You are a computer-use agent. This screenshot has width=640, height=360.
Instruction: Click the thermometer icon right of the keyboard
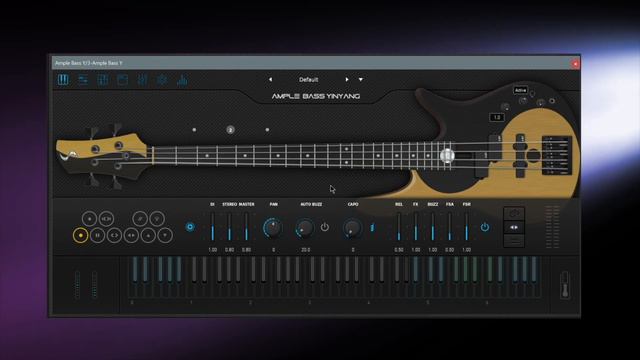pos(565,284)
